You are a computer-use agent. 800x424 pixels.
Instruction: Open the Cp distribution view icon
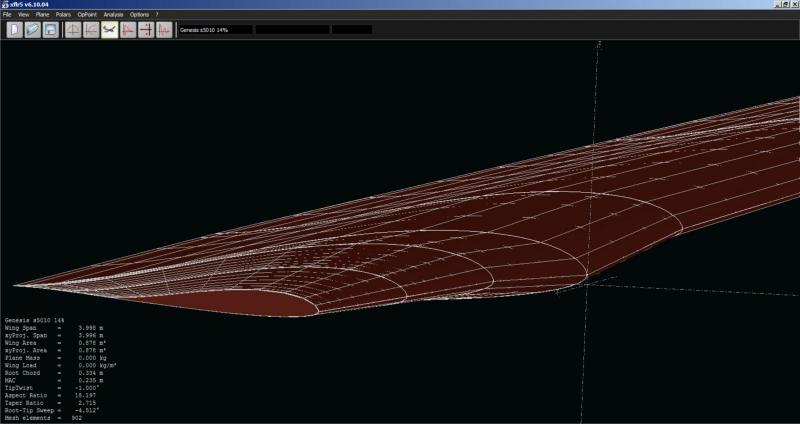click(128, 30)
